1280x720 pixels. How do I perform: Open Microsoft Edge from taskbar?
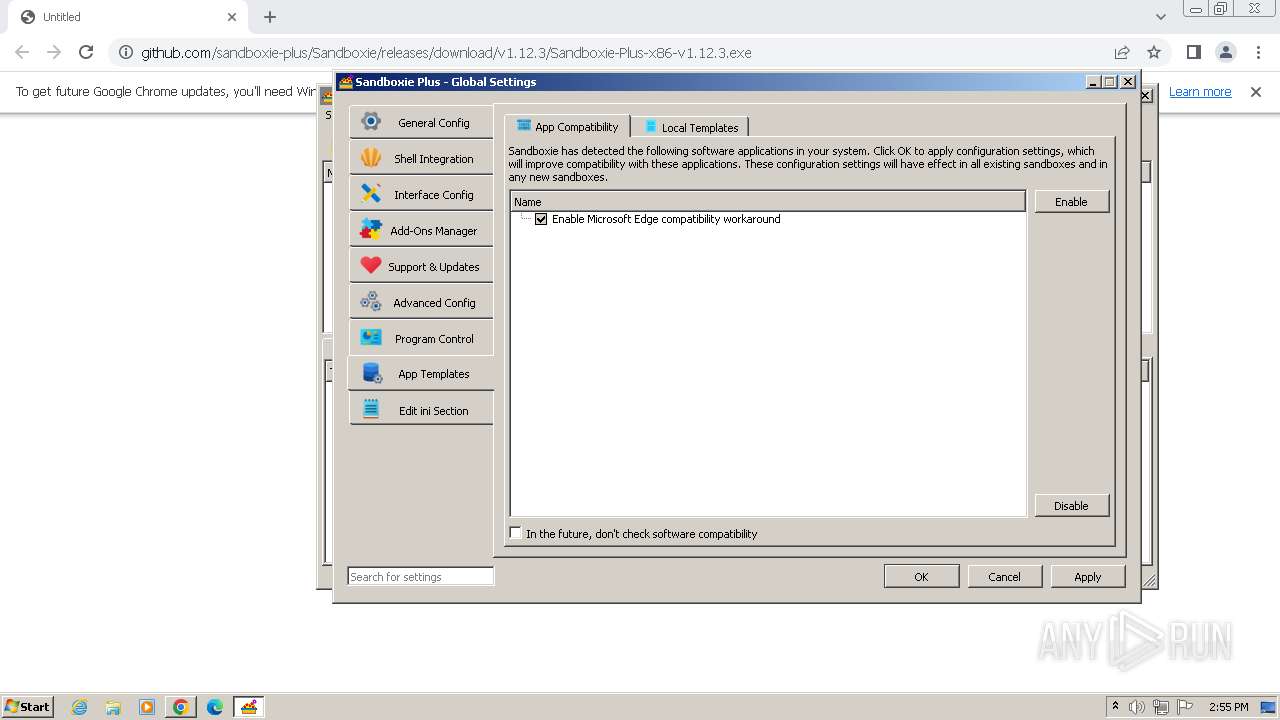pos(215,707)
